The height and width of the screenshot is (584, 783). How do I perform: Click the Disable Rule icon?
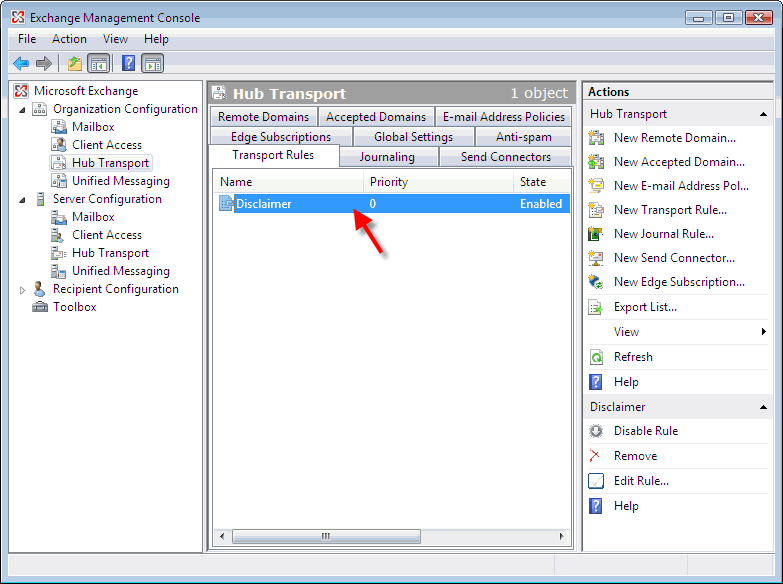pyautogui.click(x=596, y=431)
